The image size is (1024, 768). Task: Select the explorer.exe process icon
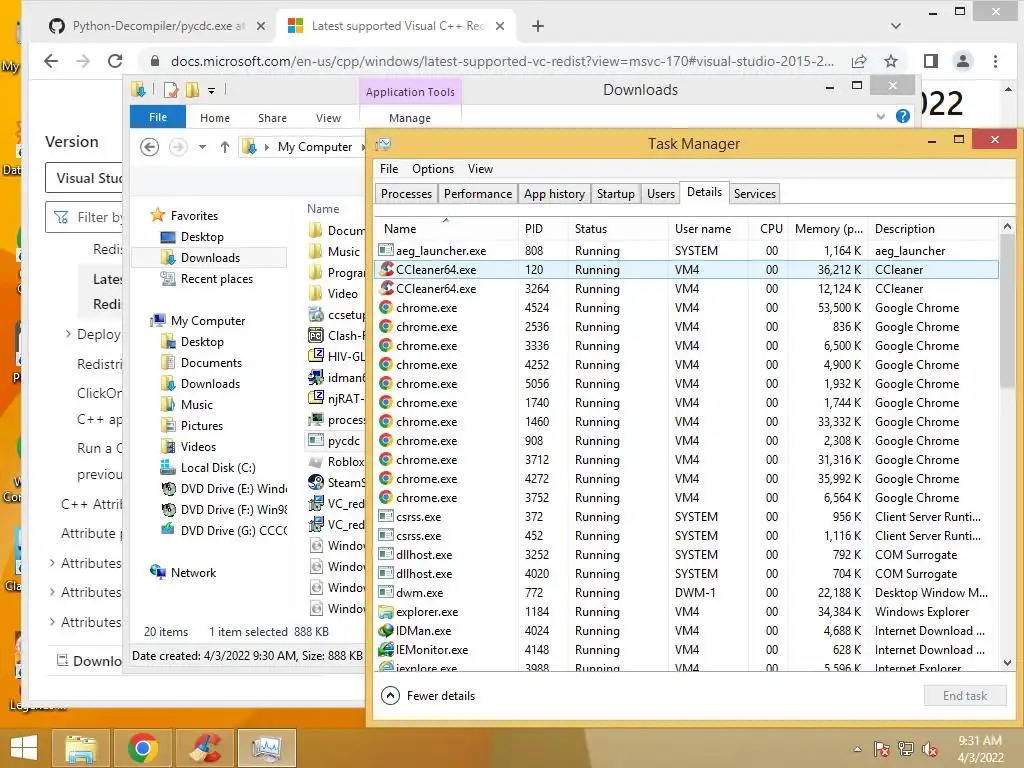pos(386,612)
